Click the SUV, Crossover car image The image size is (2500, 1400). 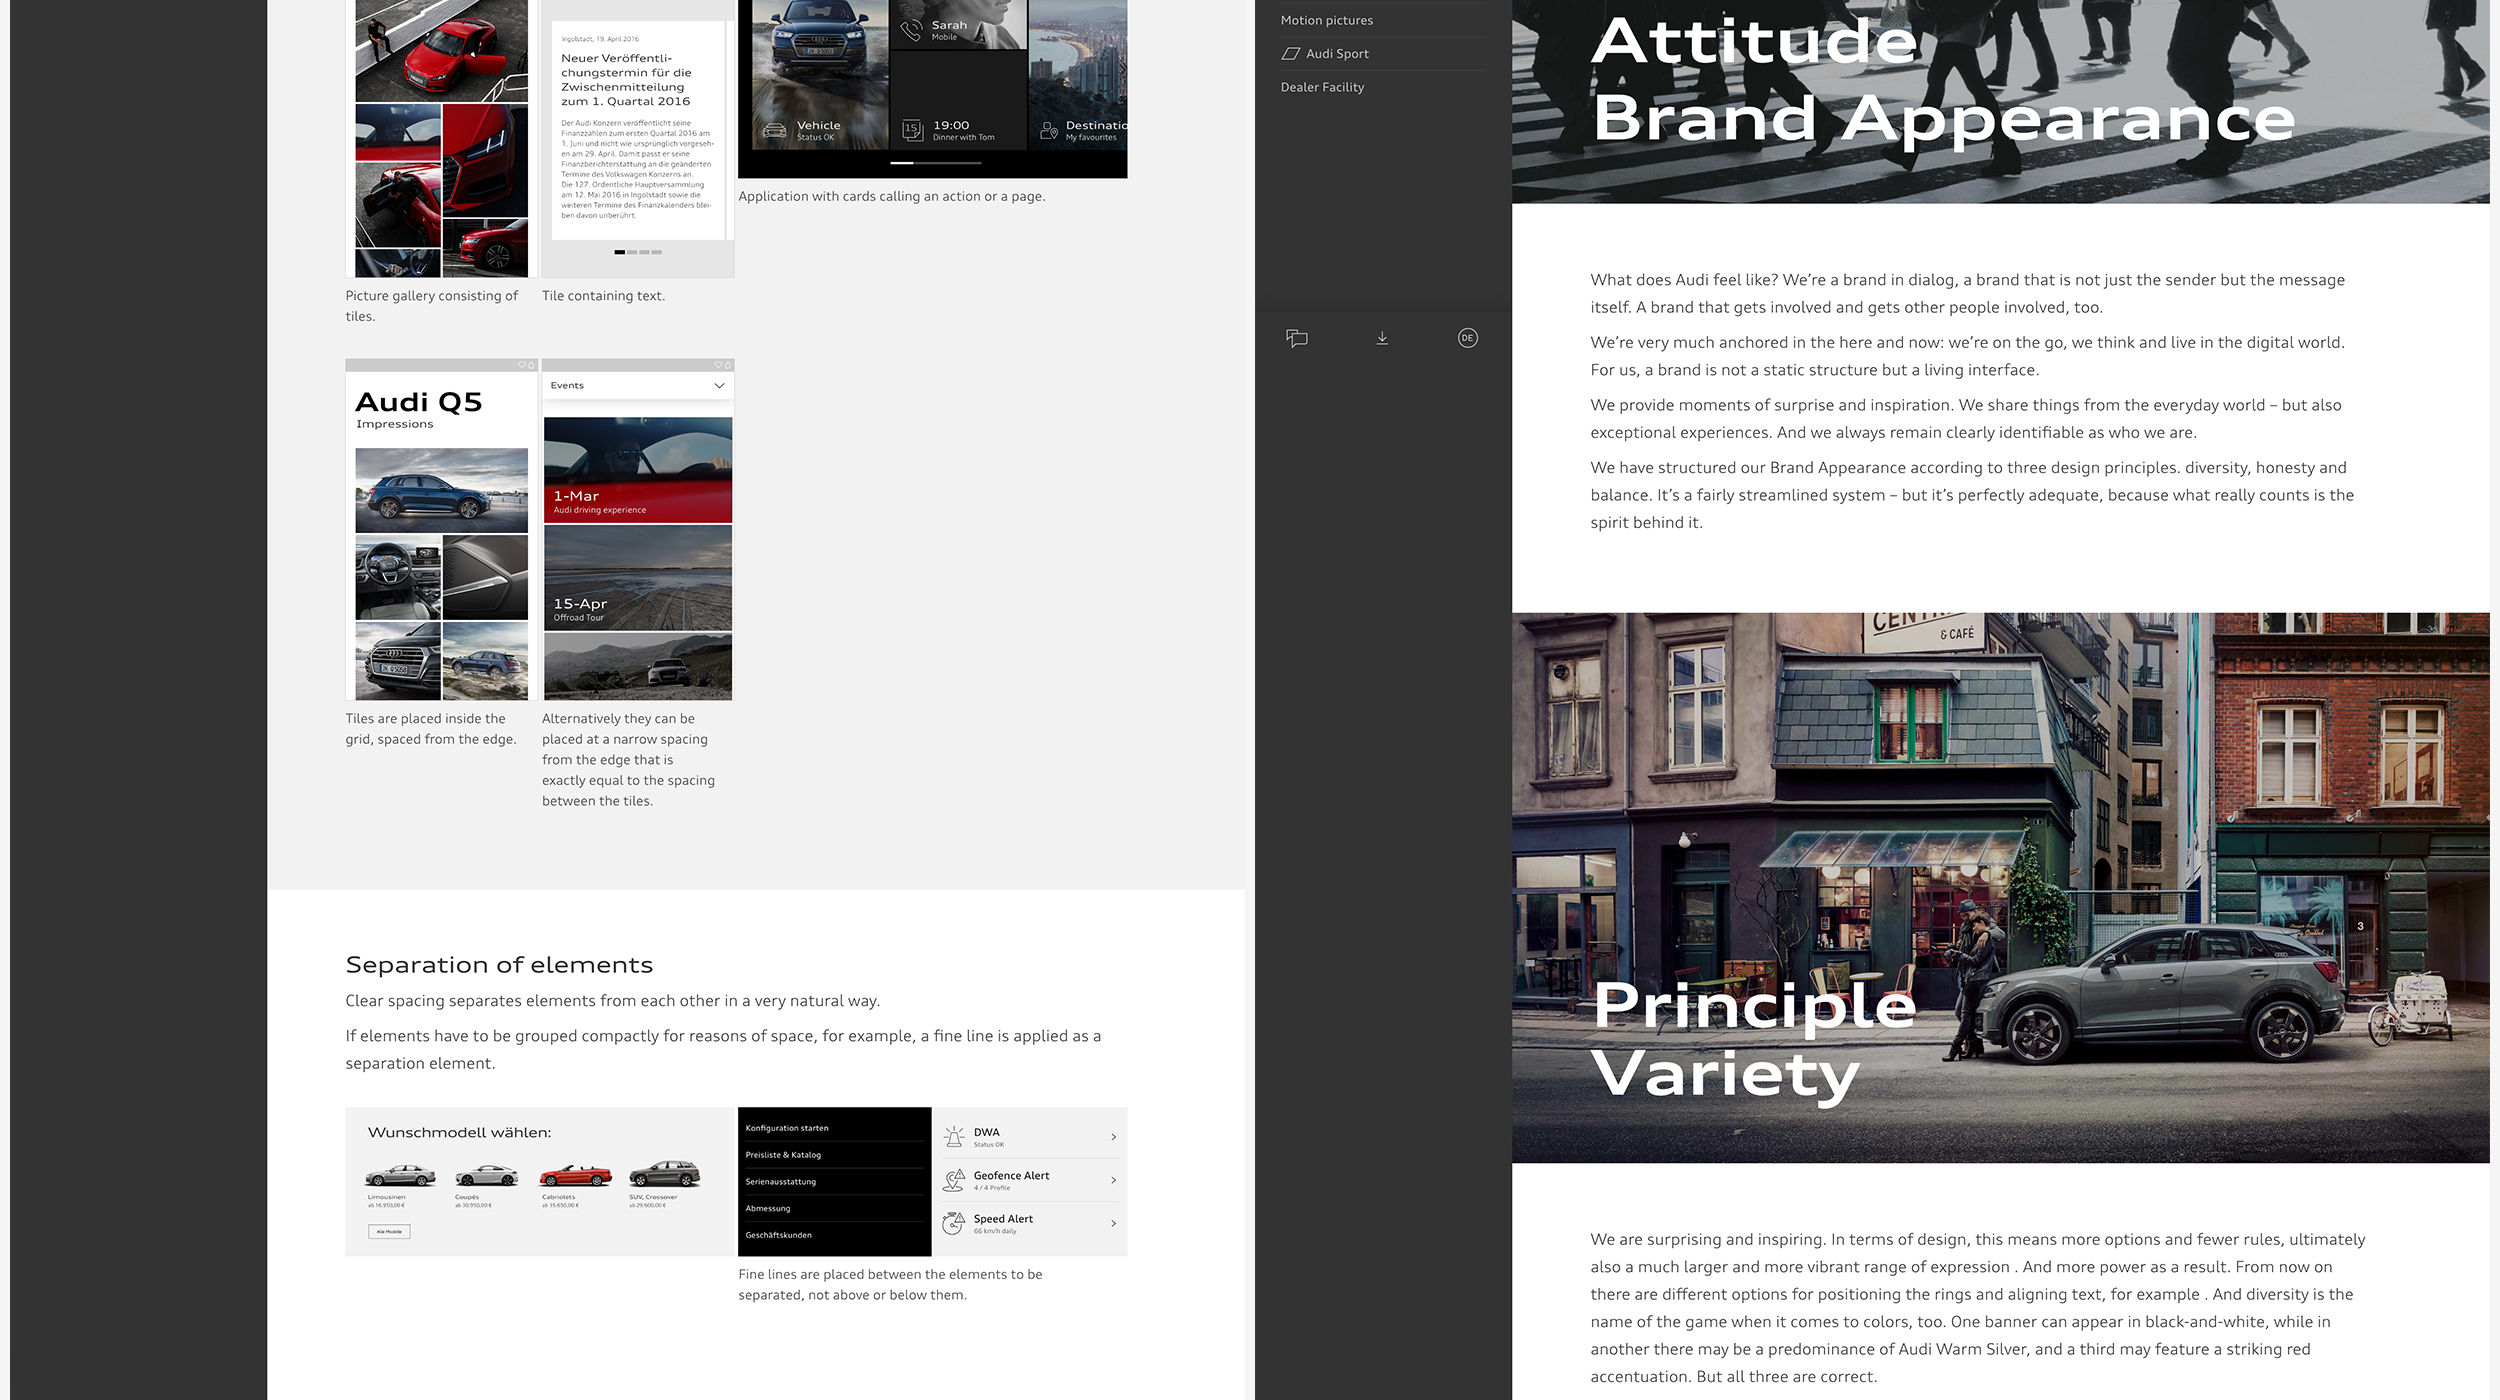click(664, 1173)
